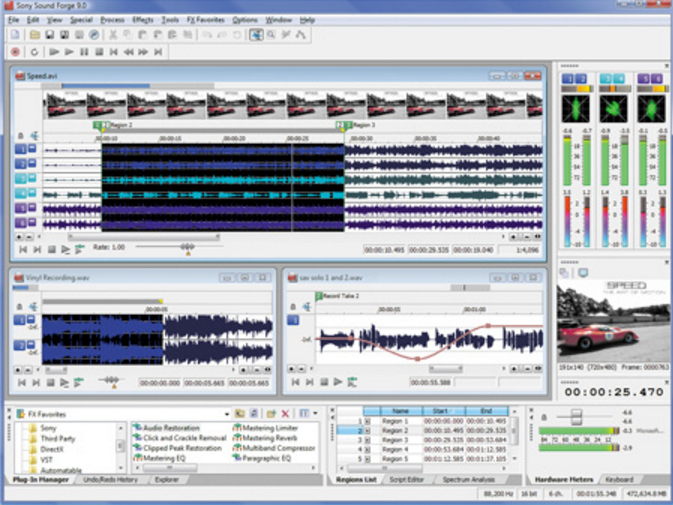Image resolution: width=673 pixels, height=505 pixels.
Task: Select the Pencil tool in the toolbar
Action: [x=286, y=35]
